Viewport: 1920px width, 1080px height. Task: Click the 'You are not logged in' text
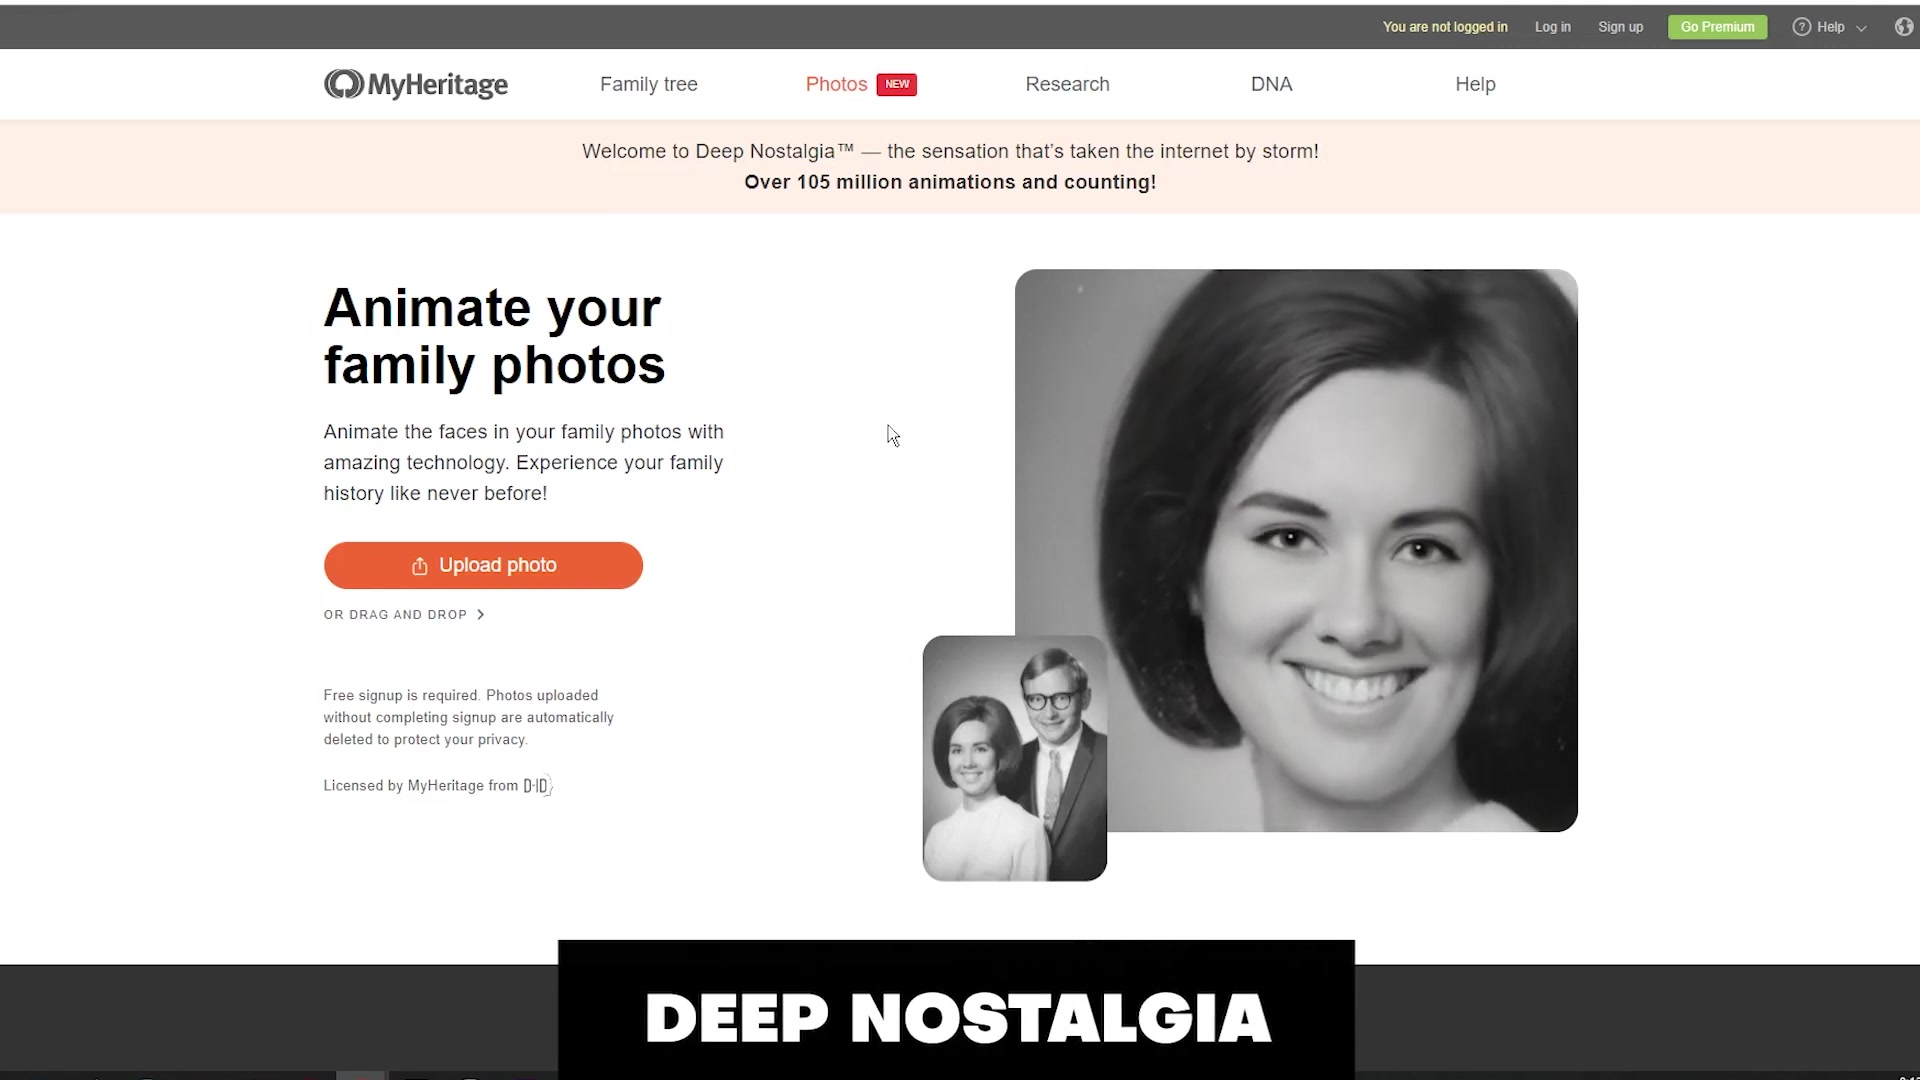point(1445,27)
